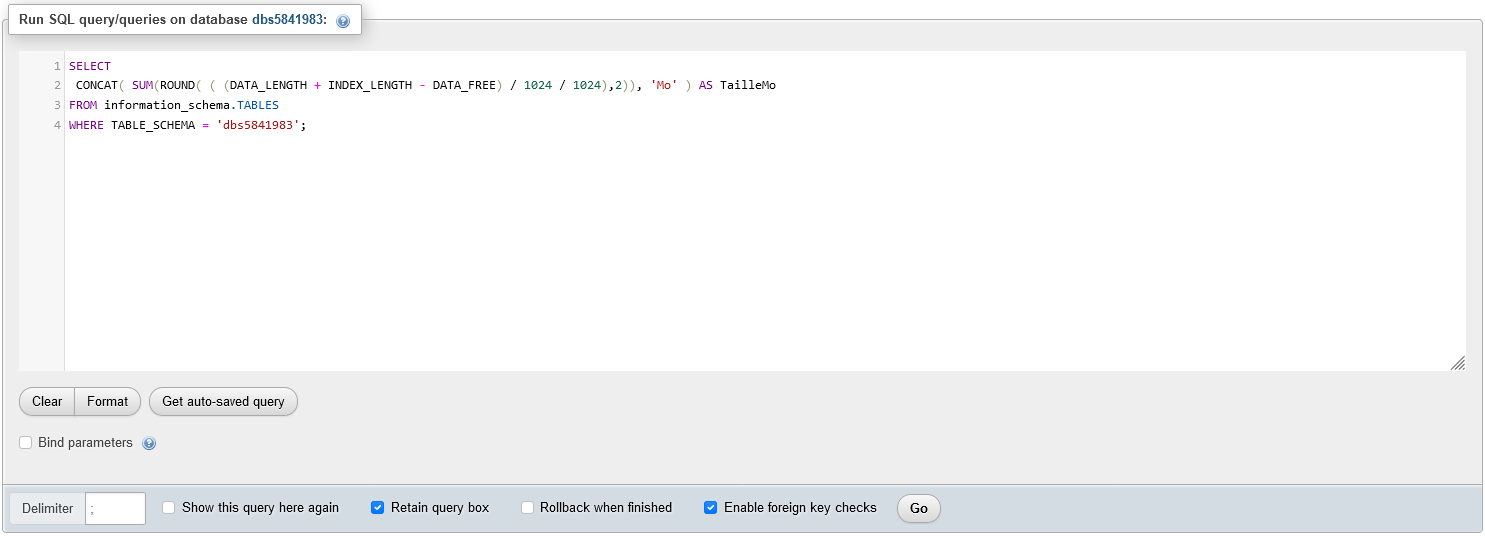This screenshot has height=536, width=1485.
Task: Run the query with the Go button
Action: click(x=918, y=508)
